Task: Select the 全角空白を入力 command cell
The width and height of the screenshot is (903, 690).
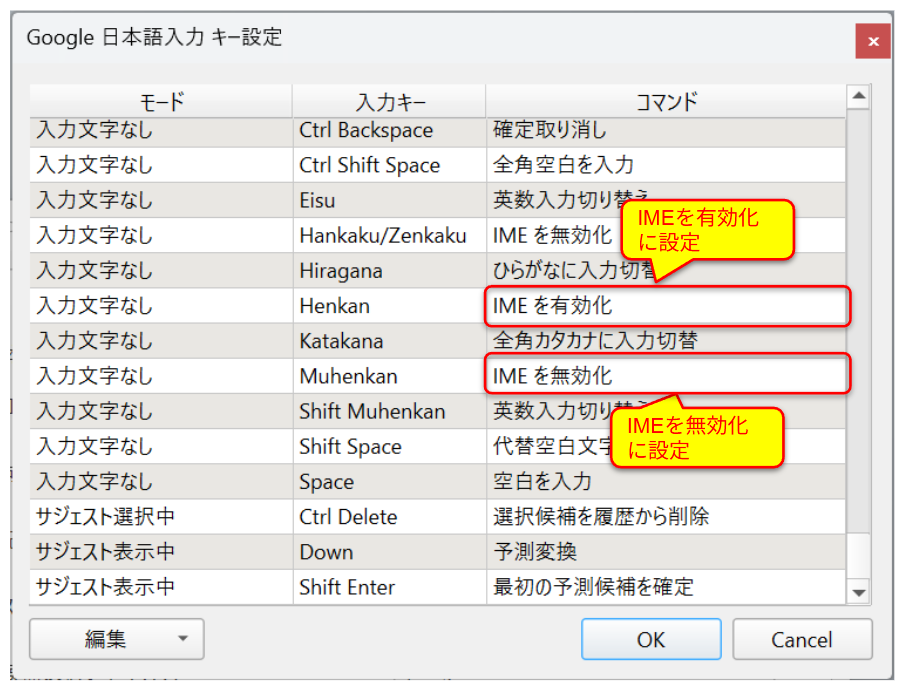Action: (666, 165)
